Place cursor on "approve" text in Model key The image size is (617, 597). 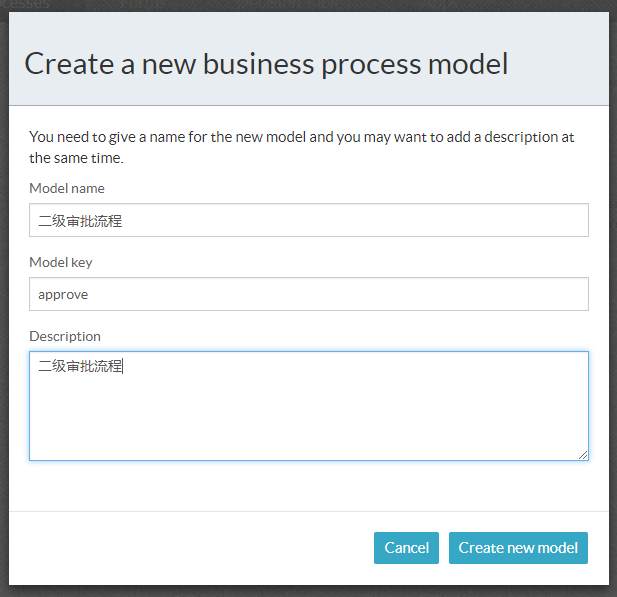click(64, 295)
